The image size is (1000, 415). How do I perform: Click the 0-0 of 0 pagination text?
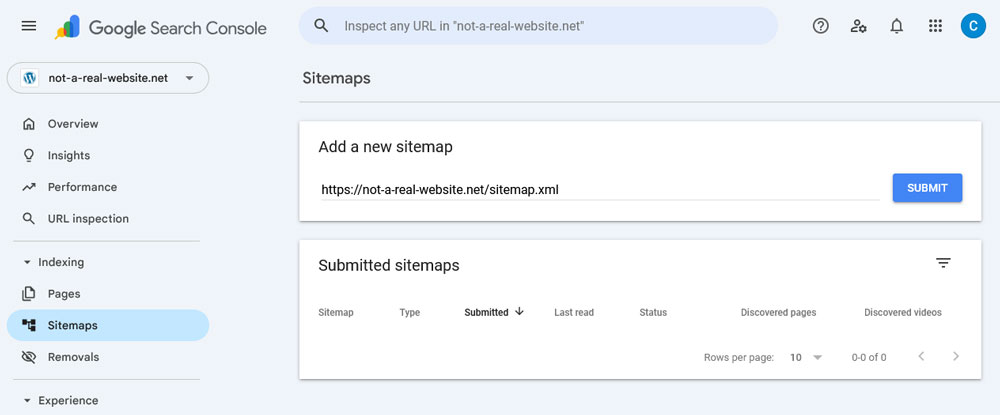869,358
